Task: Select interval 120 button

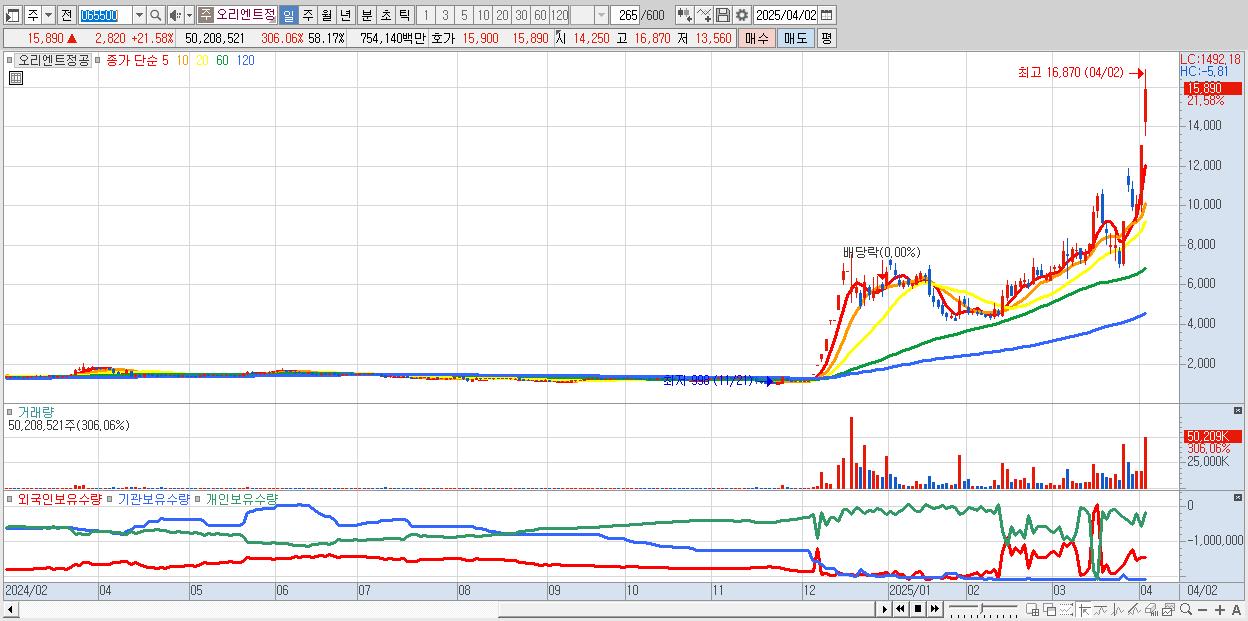Action: 560,15
